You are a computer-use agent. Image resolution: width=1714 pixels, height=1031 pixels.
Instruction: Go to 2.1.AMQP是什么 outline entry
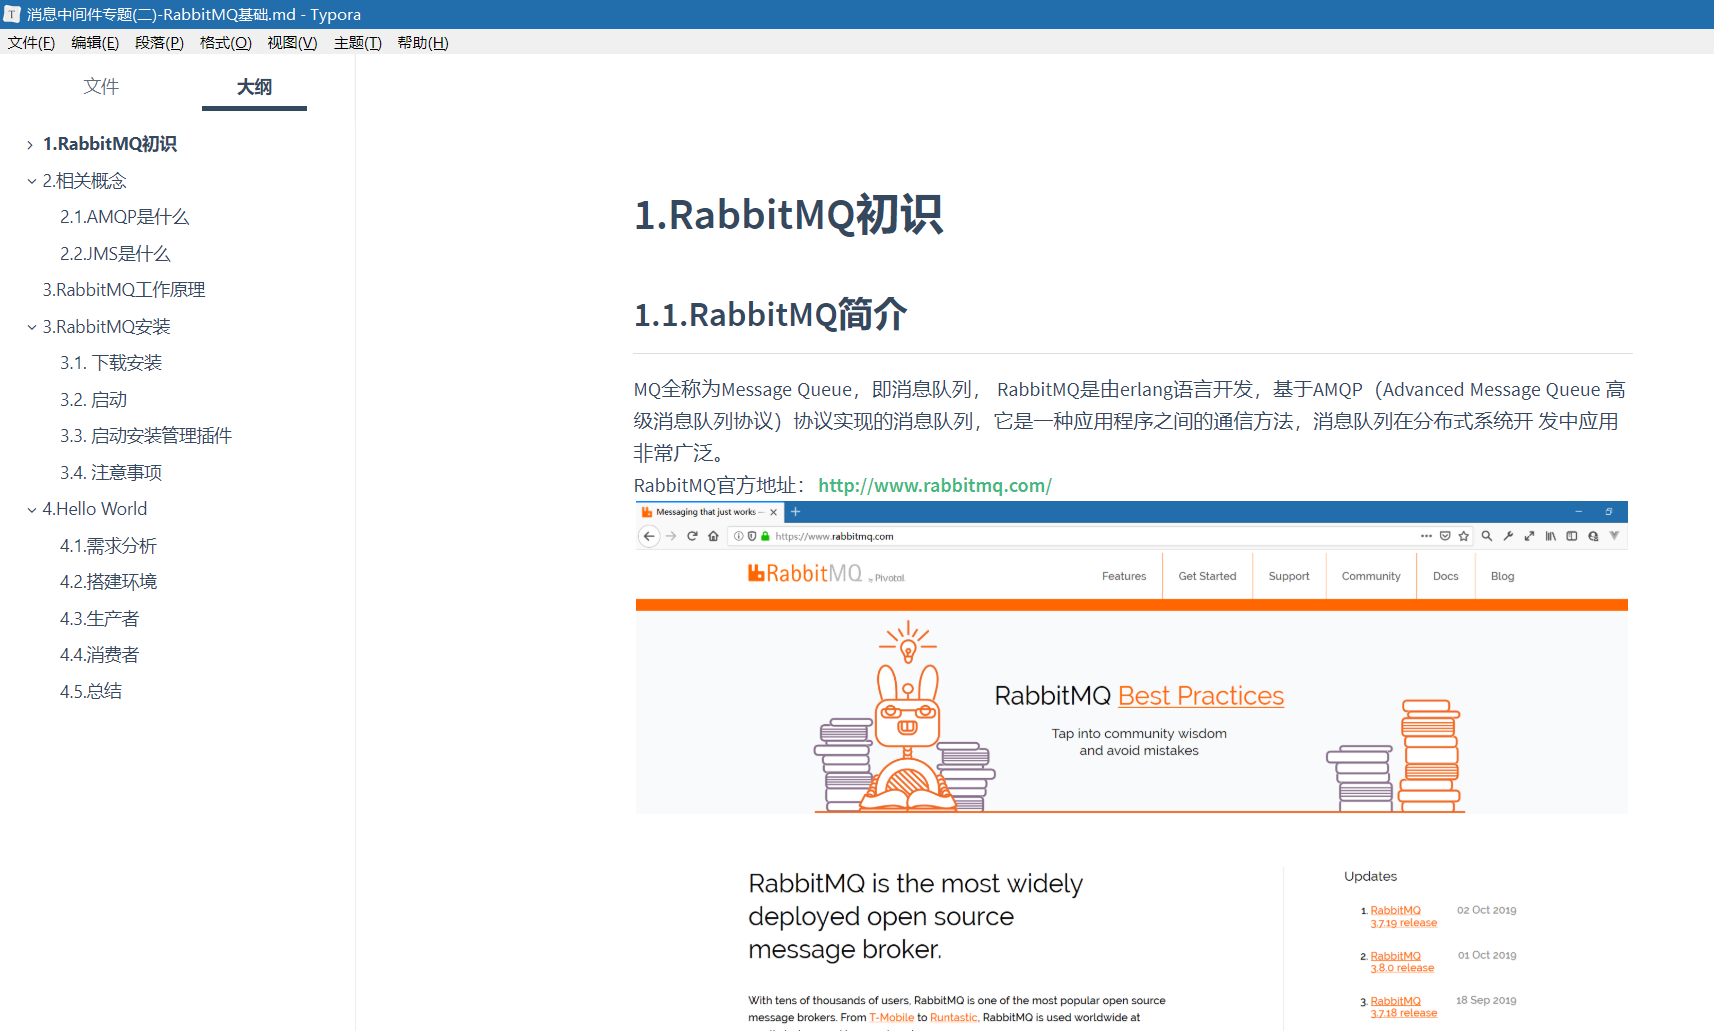coord(124,217)
